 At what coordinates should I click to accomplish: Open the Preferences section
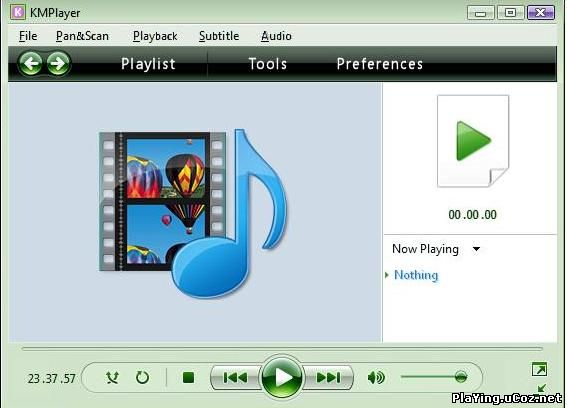[380, 64]
